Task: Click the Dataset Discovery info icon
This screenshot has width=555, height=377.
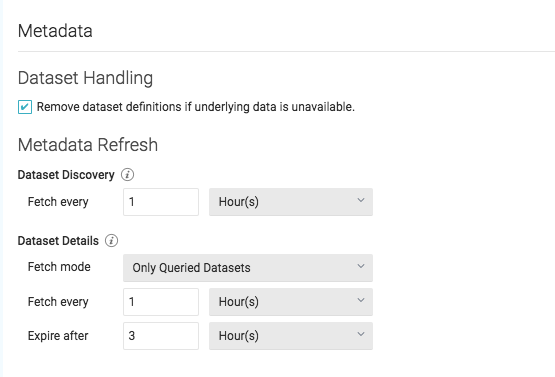Action: (127, 175)
